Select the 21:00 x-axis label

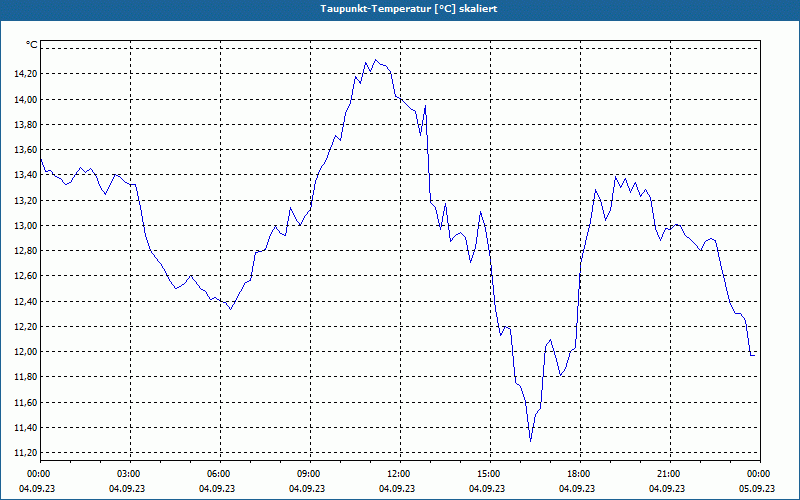point(669,474)
